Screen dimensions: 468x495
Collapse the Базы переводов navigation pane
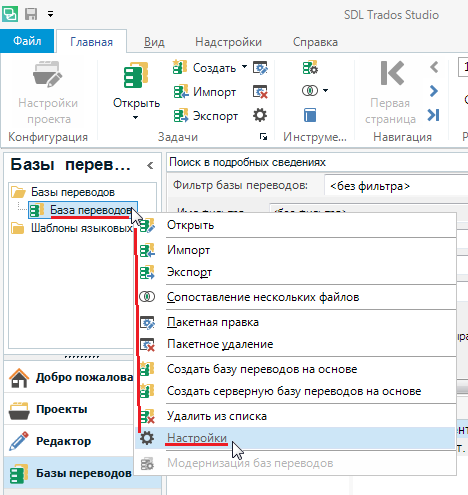150,165
